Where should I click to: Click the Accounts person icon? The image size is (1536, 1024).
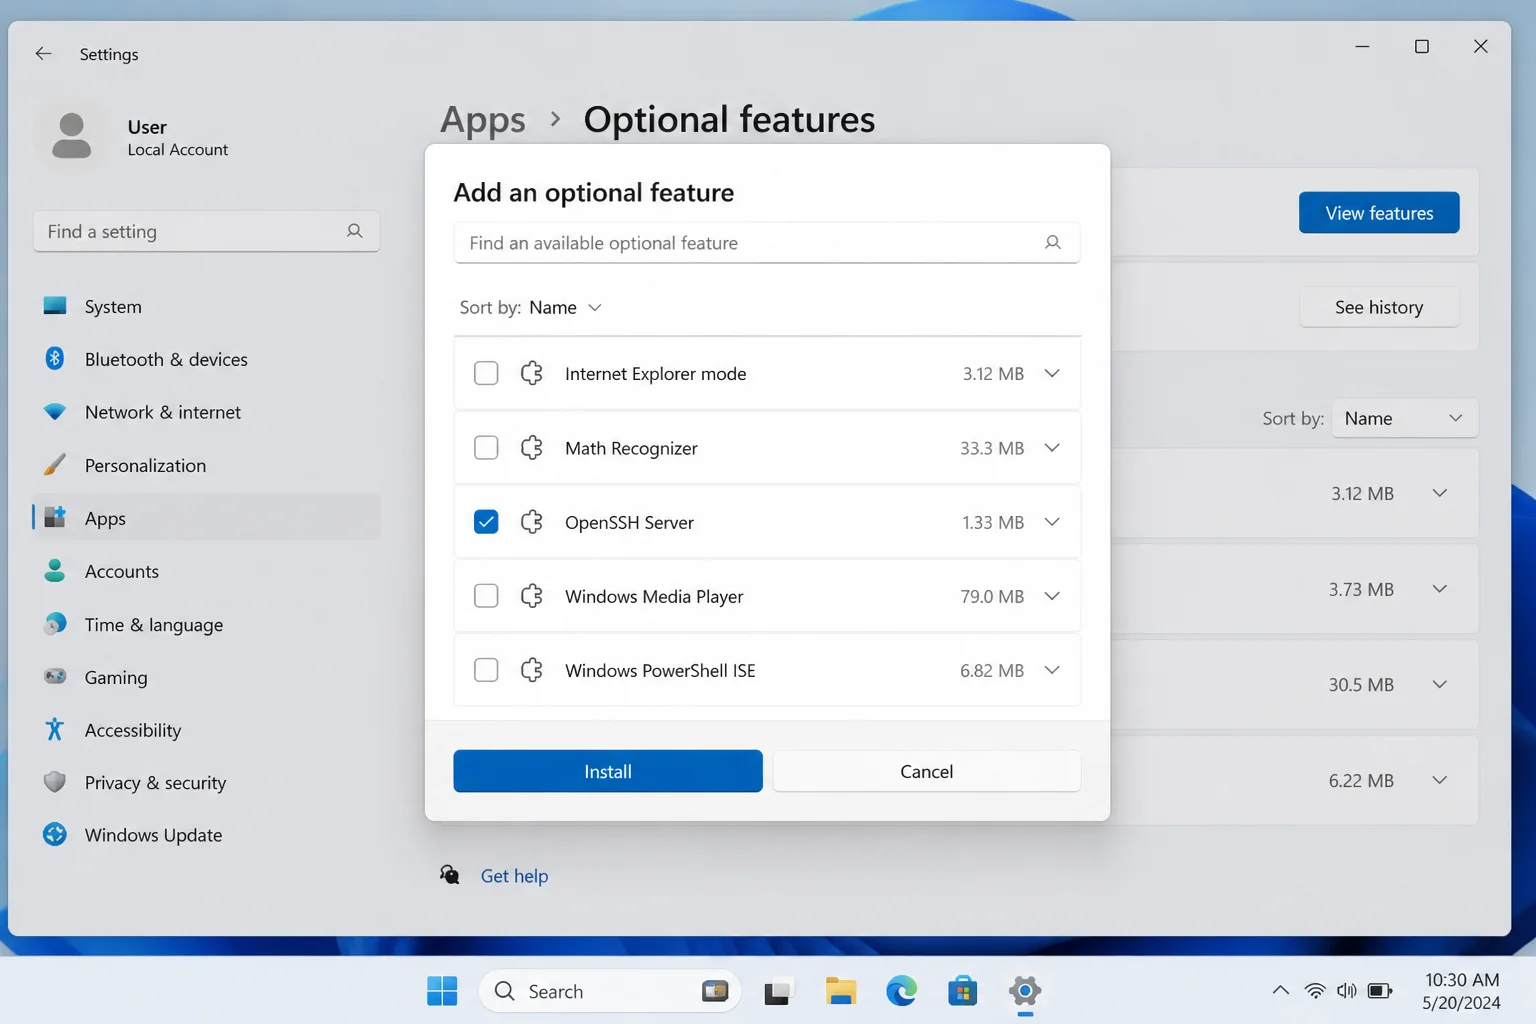point(55,570)
